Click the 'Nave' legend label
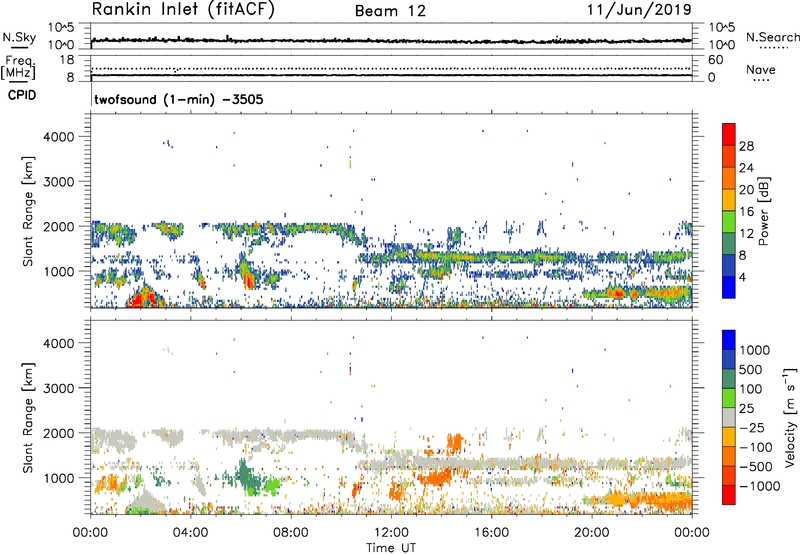The width and height of the screenshot is (800, 554). (761, 70)
